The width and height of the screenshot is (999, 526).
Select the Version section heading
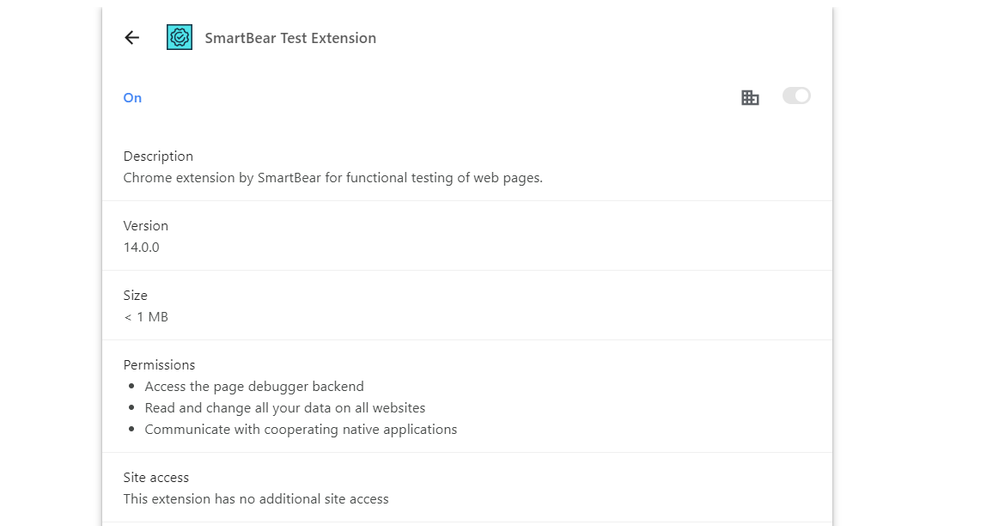pyautogui.click(x=146, y=226)
